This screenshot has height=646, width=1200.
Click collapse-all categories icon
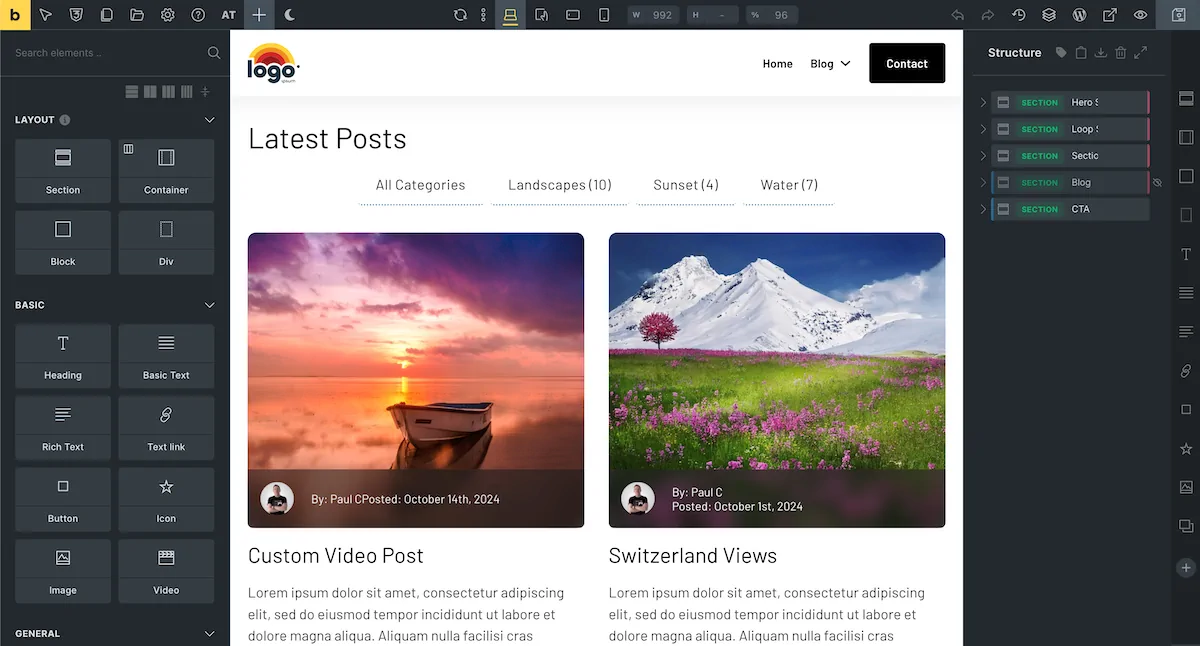pos(205,92)
